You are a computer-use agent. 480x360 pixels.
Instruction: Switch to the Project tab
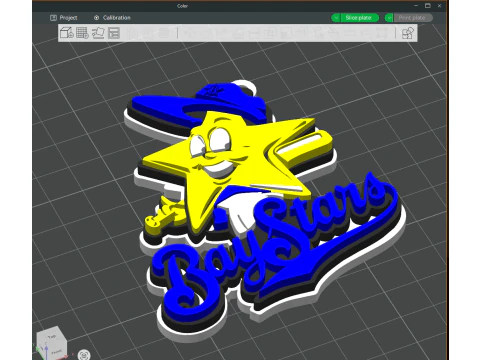click(x=64, y=18)
